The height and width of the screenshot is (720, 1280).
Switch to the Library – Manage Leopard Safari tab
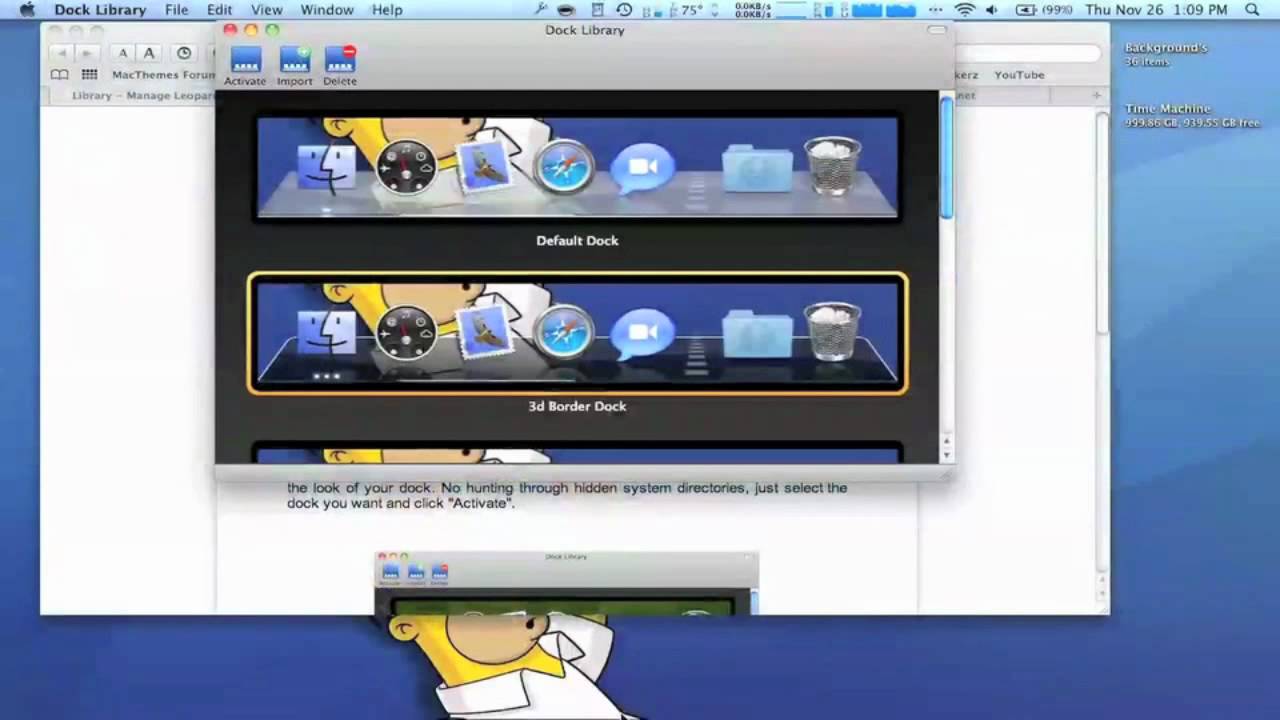coord(131,96)
